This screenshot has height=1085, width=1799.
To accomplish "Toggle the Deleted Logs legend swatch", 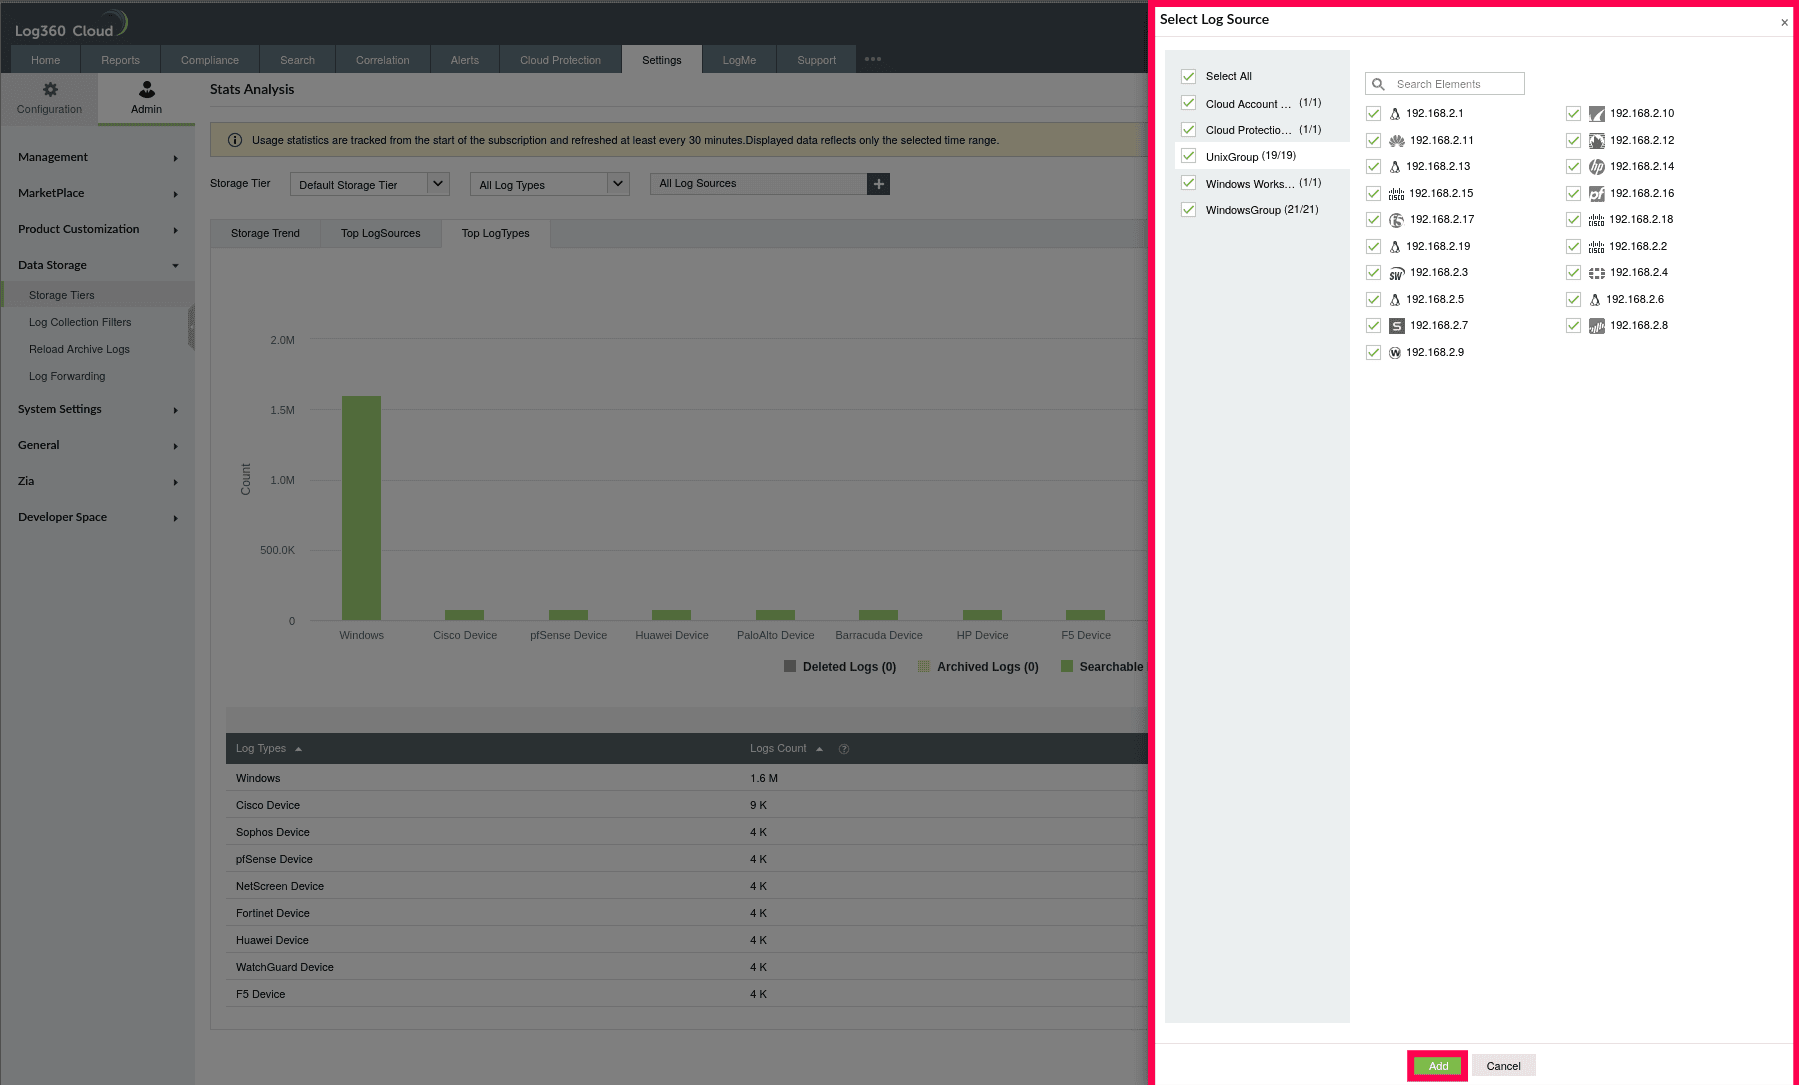I will pyautogui.click(x=790, y=666).
